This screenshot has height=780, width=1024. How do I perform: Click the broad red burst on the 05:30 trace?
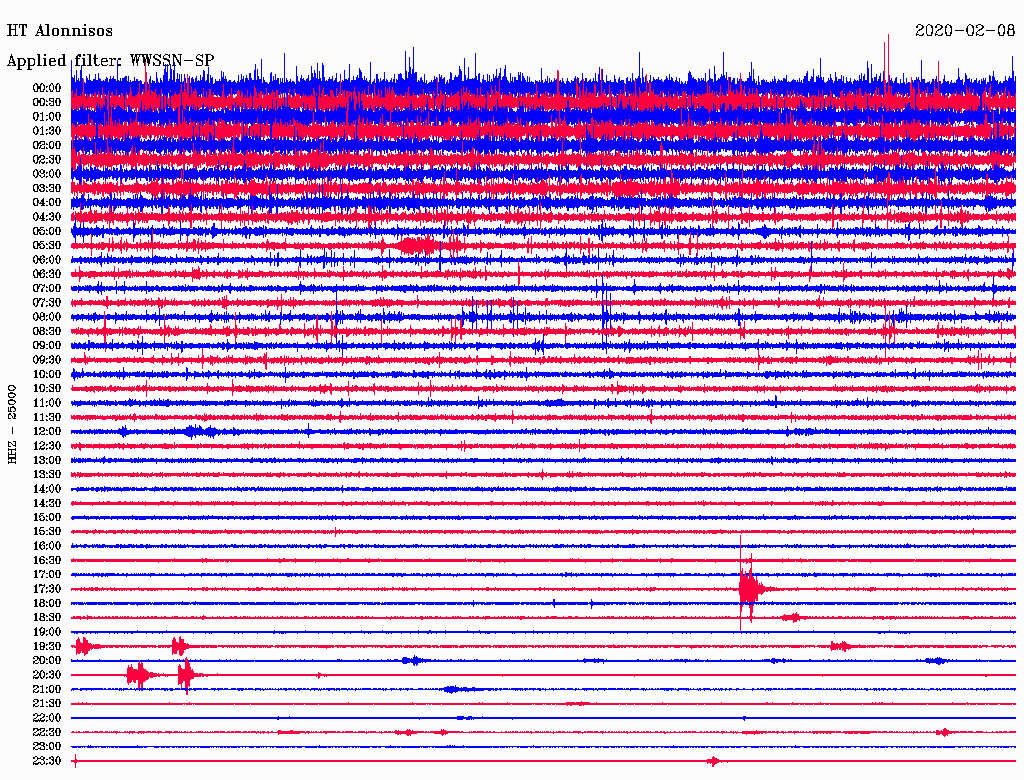point(418,246)
